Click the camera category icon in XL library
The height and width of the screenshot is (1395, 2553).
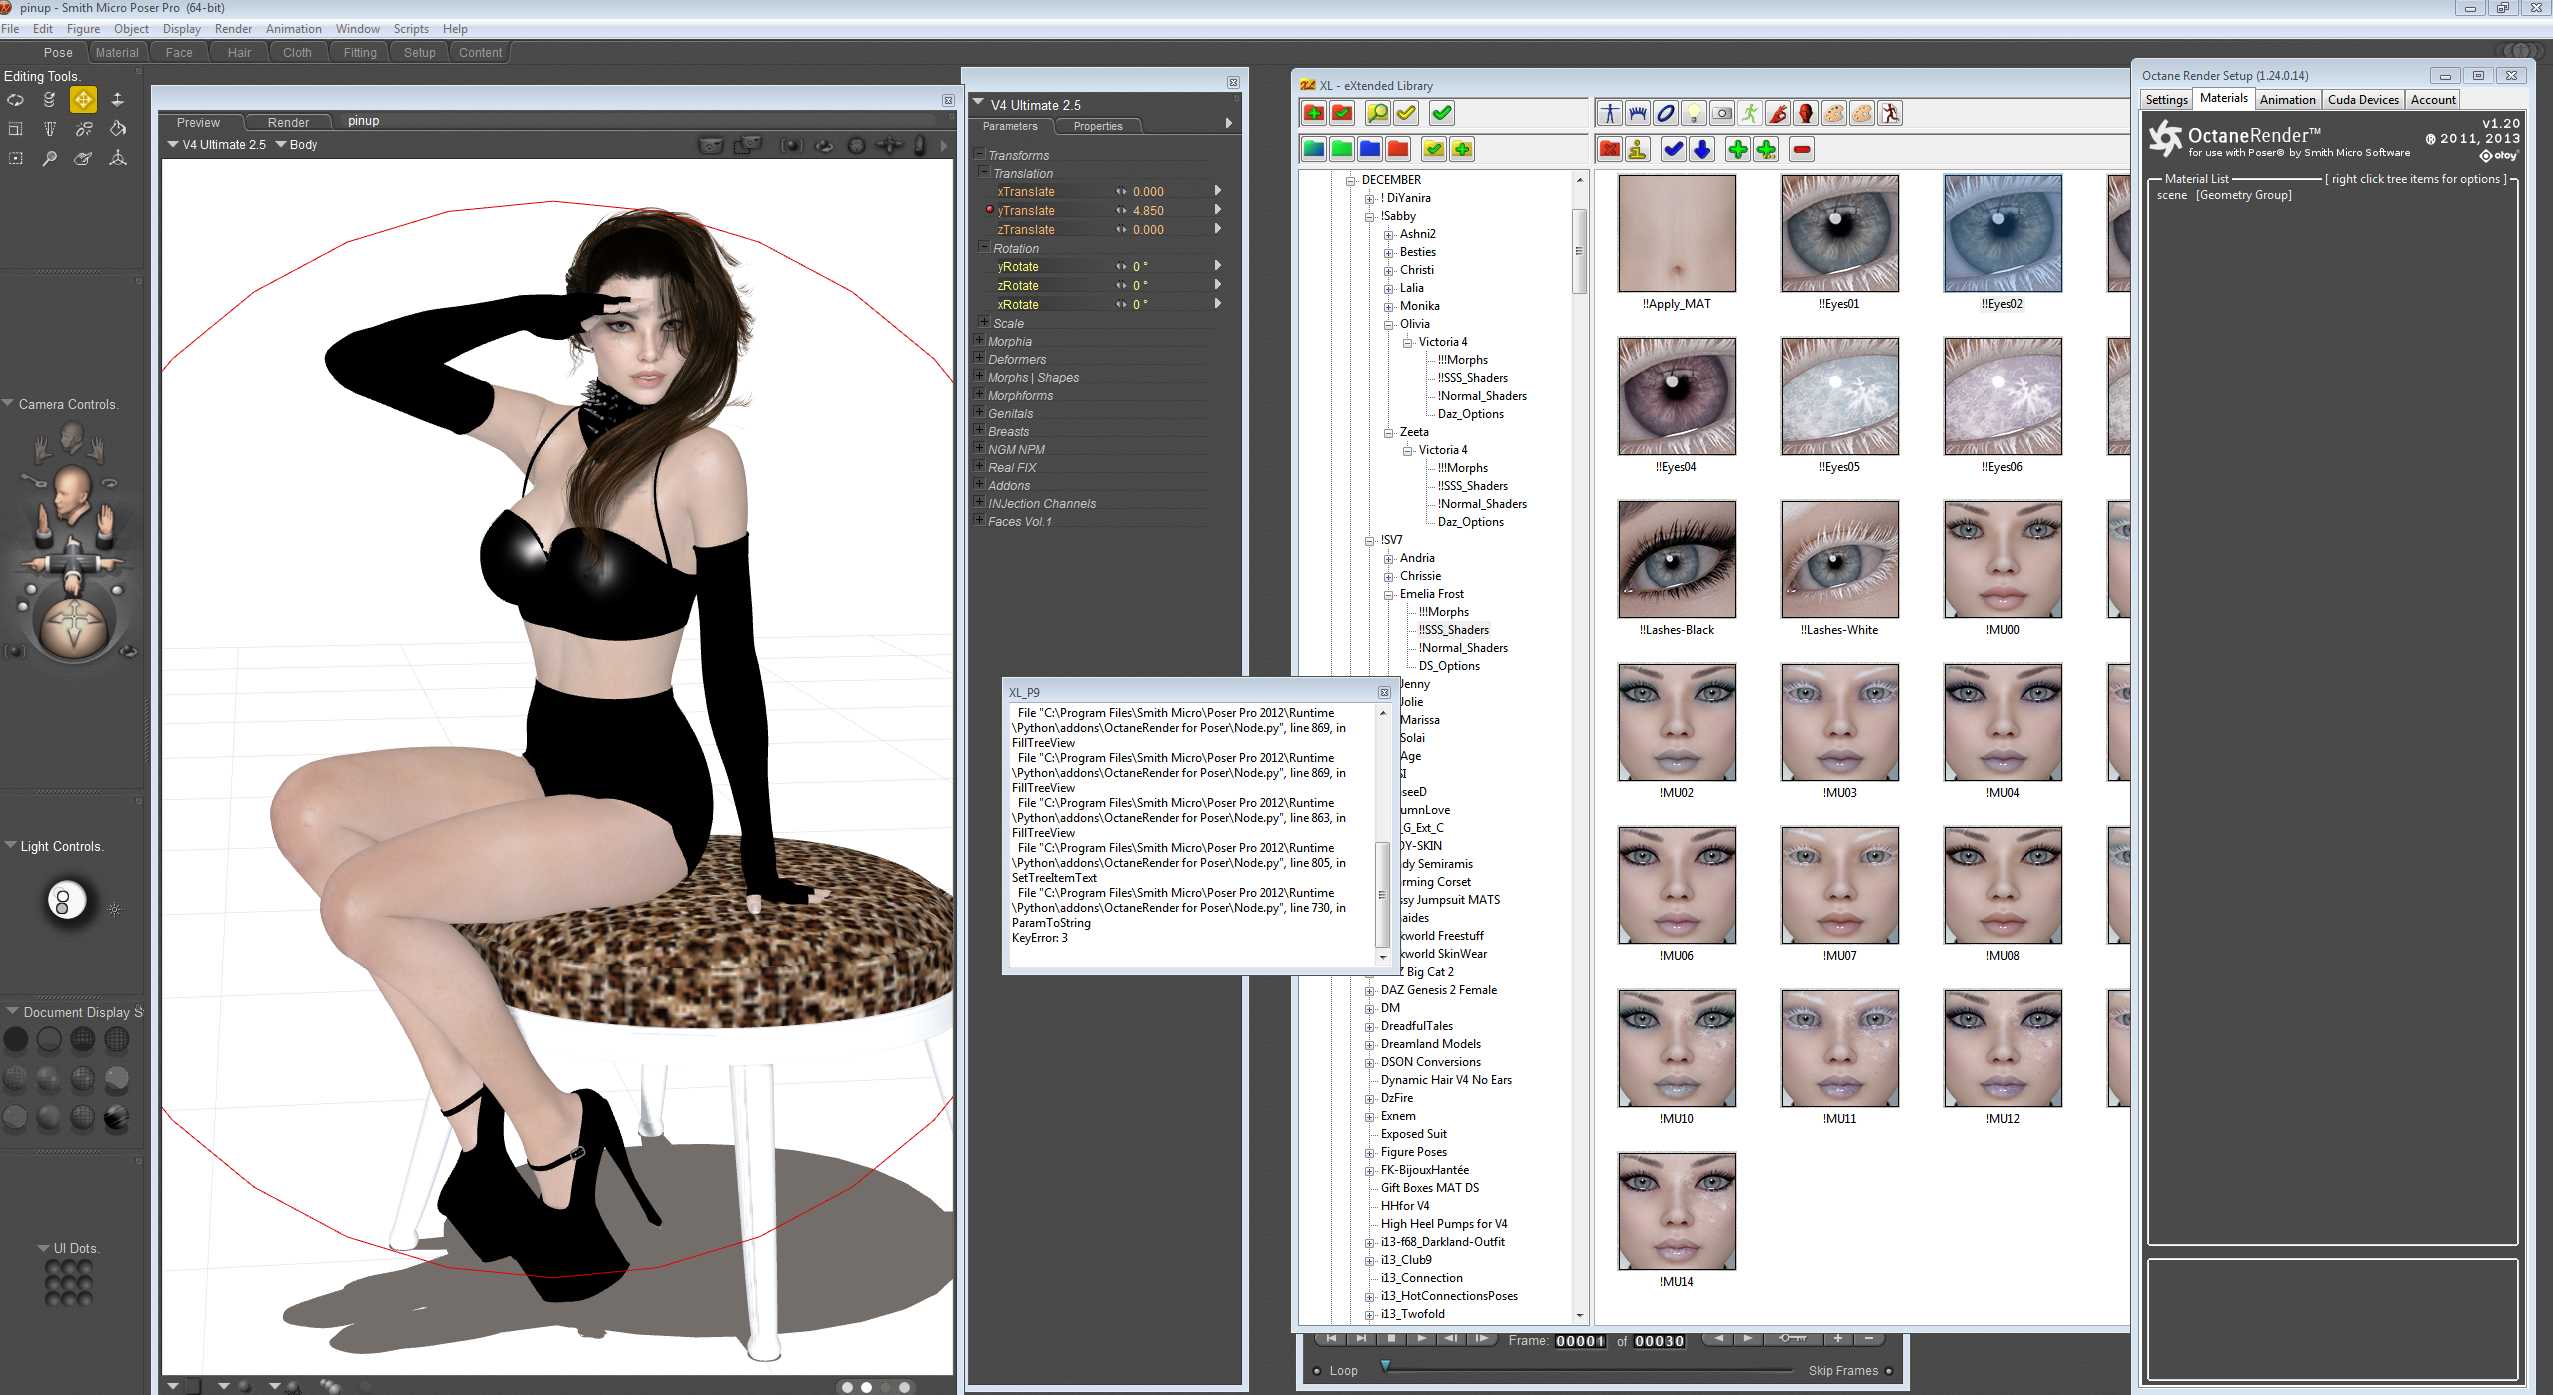(1721, 114)
